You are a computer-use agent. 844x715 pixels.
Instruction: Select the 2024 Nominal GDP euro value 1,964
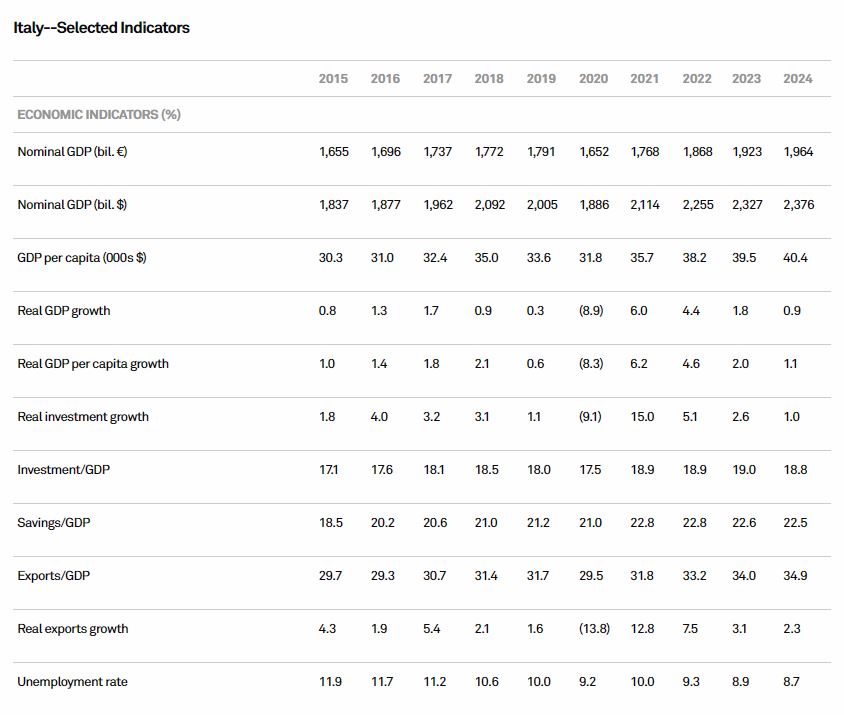798,152
